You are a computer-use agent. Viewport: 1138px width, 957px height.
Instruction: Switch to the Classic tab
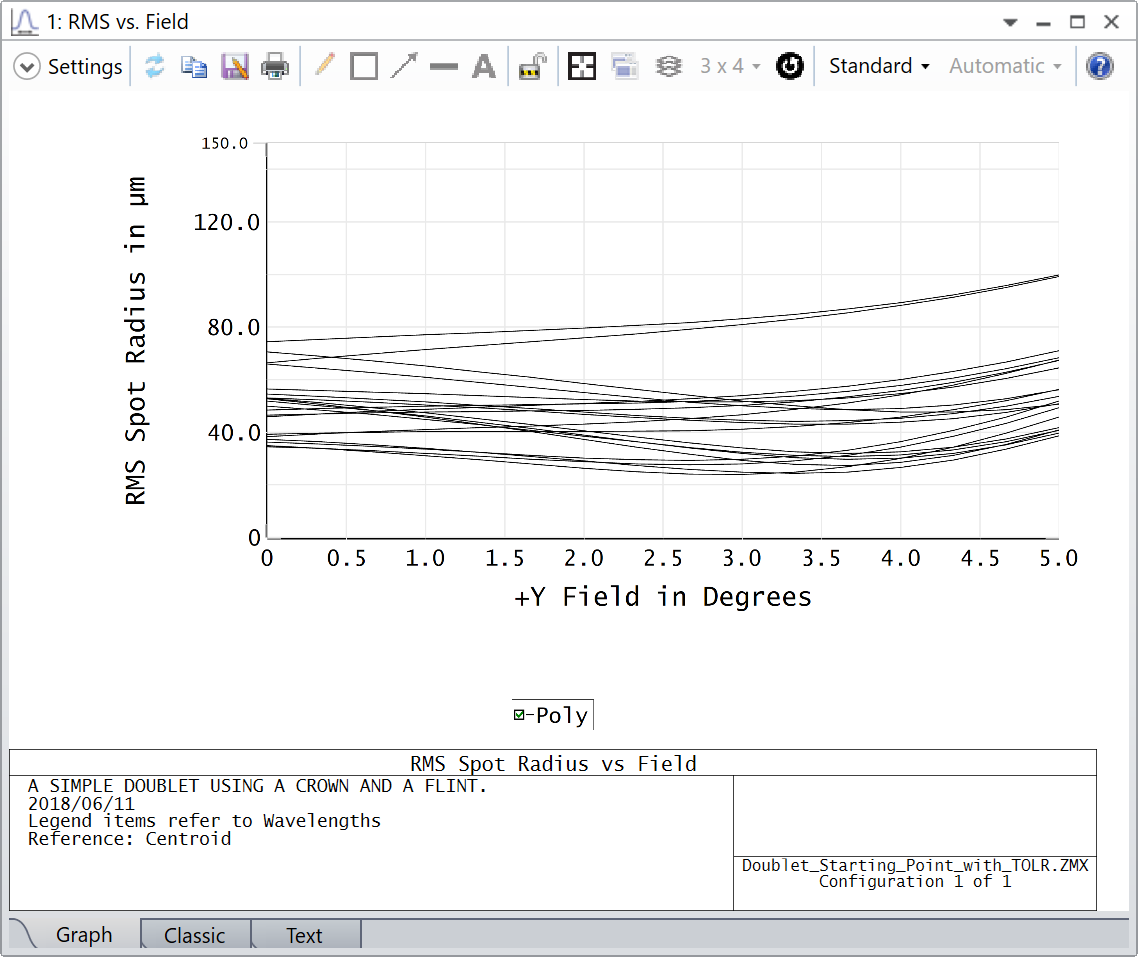[x=195, y=935]
